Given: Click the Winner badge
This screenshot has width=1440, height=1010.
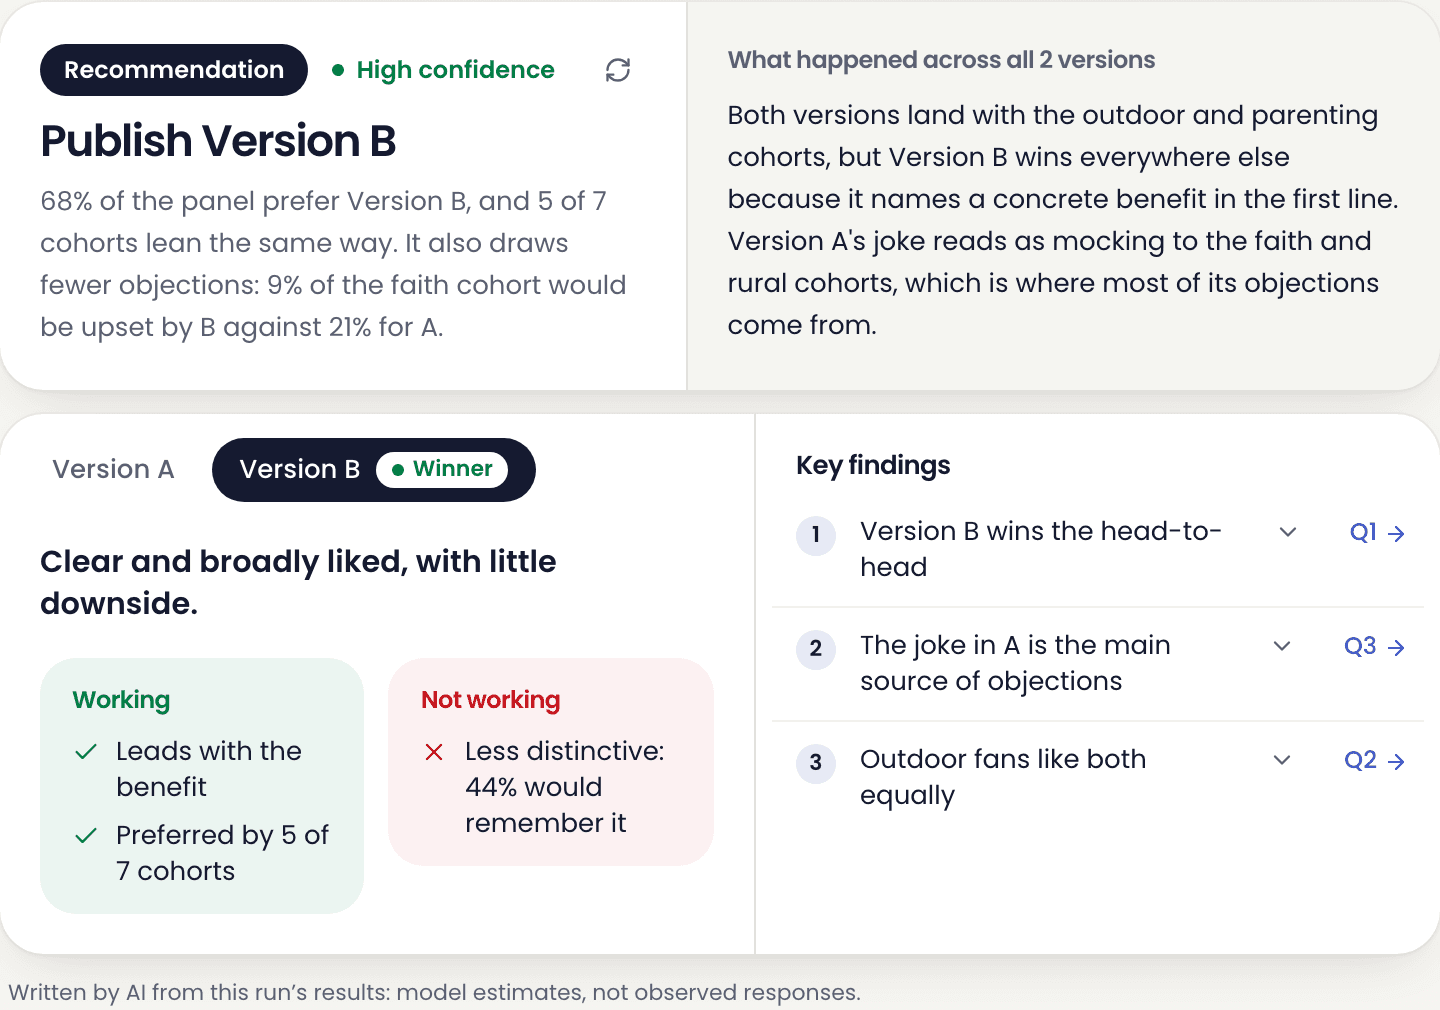Looking at the screenshot, I should (x=442, y=469).
